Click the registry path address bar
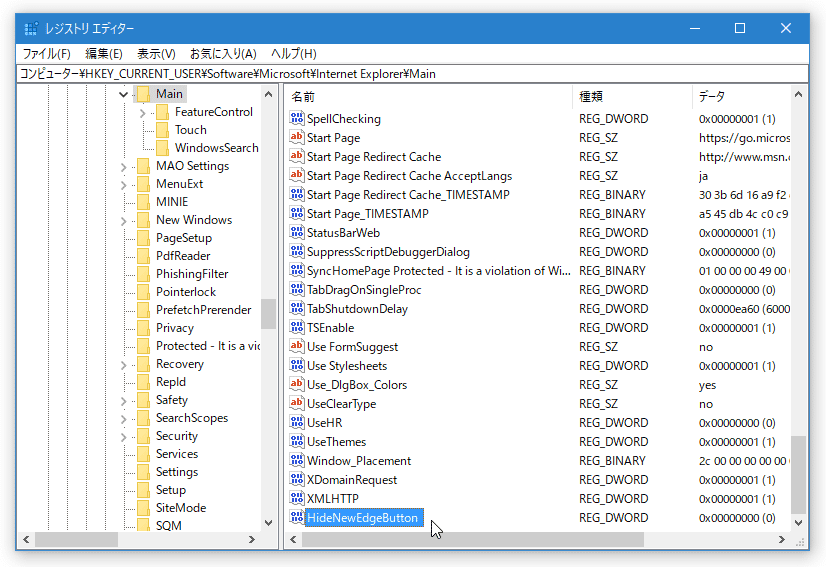The height and width of the screenshot is (567, 826). coord(412,74)
